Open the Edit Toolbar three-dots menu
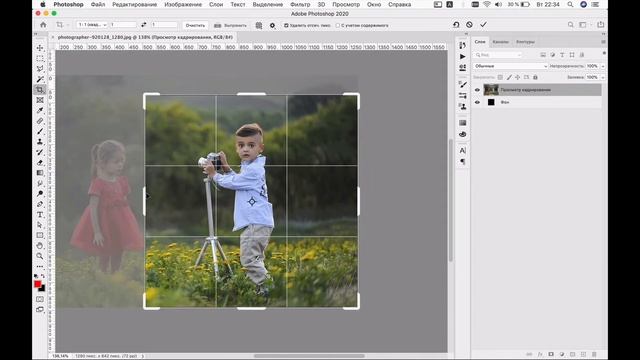The image size is (640, 360). (x=40, y=267)
